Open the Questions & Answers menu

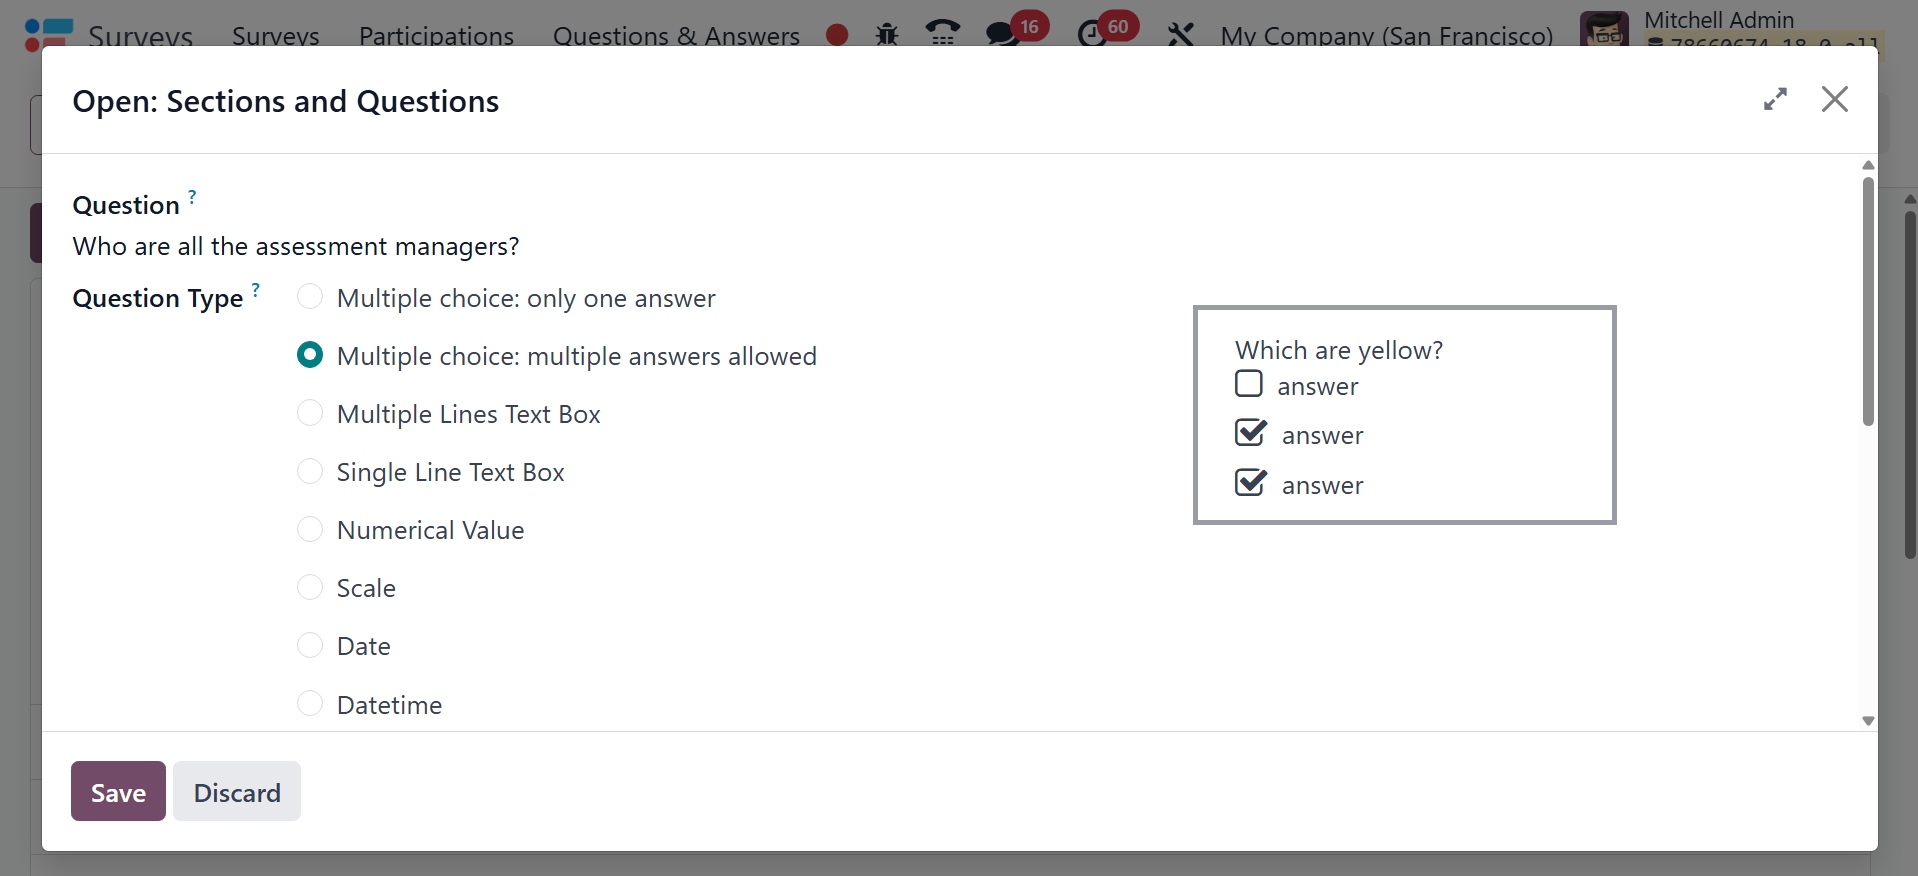click(676, 36)
